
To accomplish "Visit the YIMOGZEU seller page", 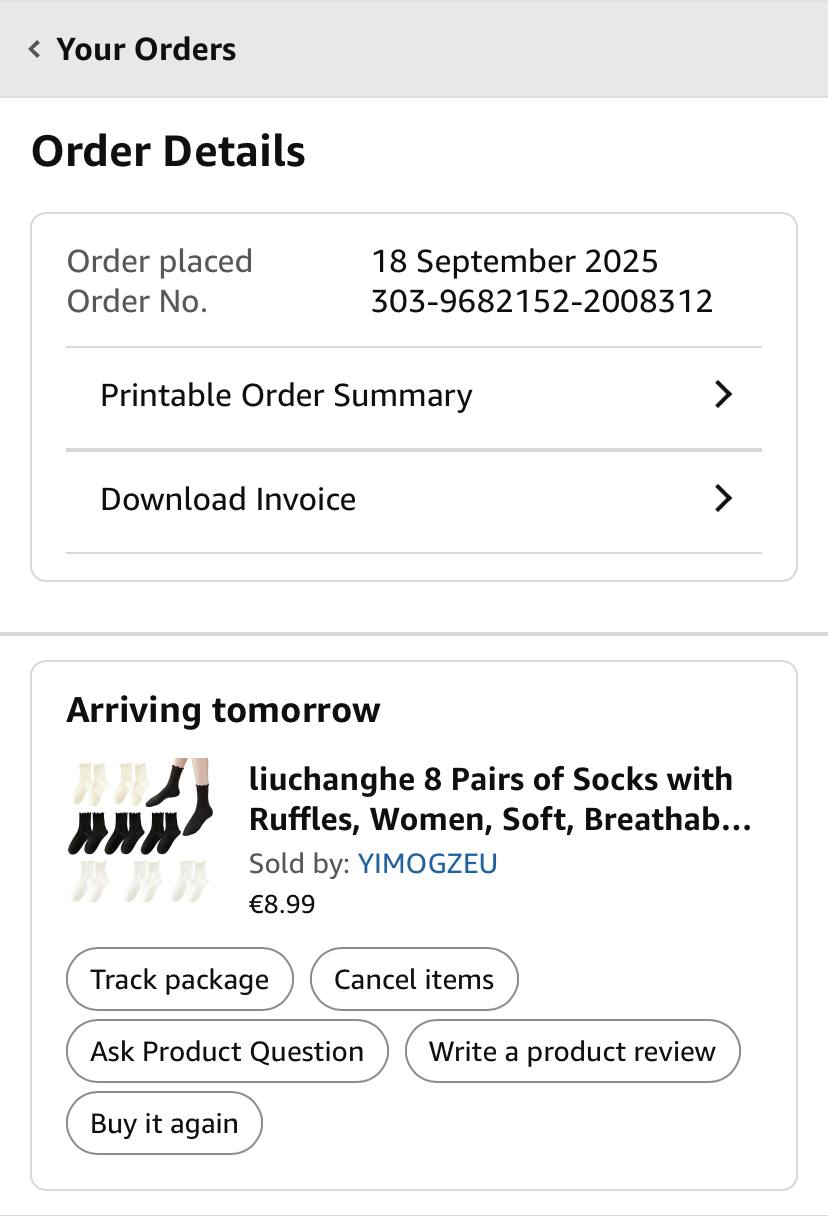I will coord(427,863).
